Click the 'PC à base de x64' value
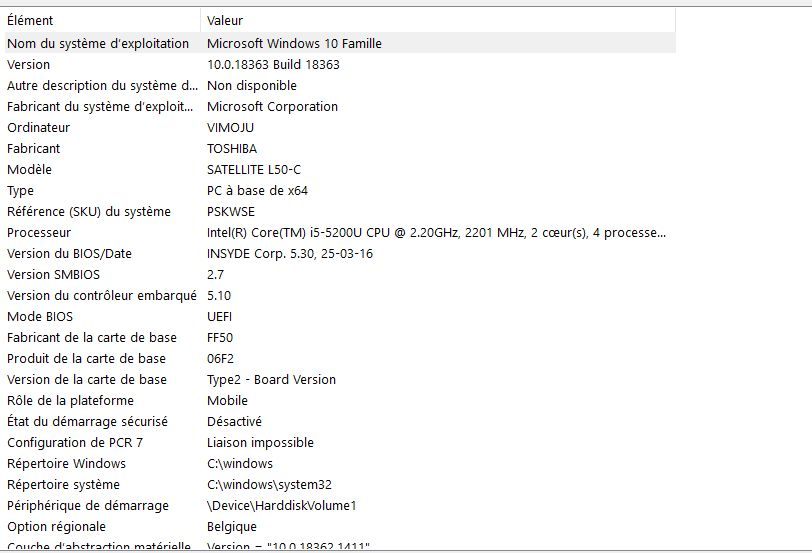 coord(257,191)
